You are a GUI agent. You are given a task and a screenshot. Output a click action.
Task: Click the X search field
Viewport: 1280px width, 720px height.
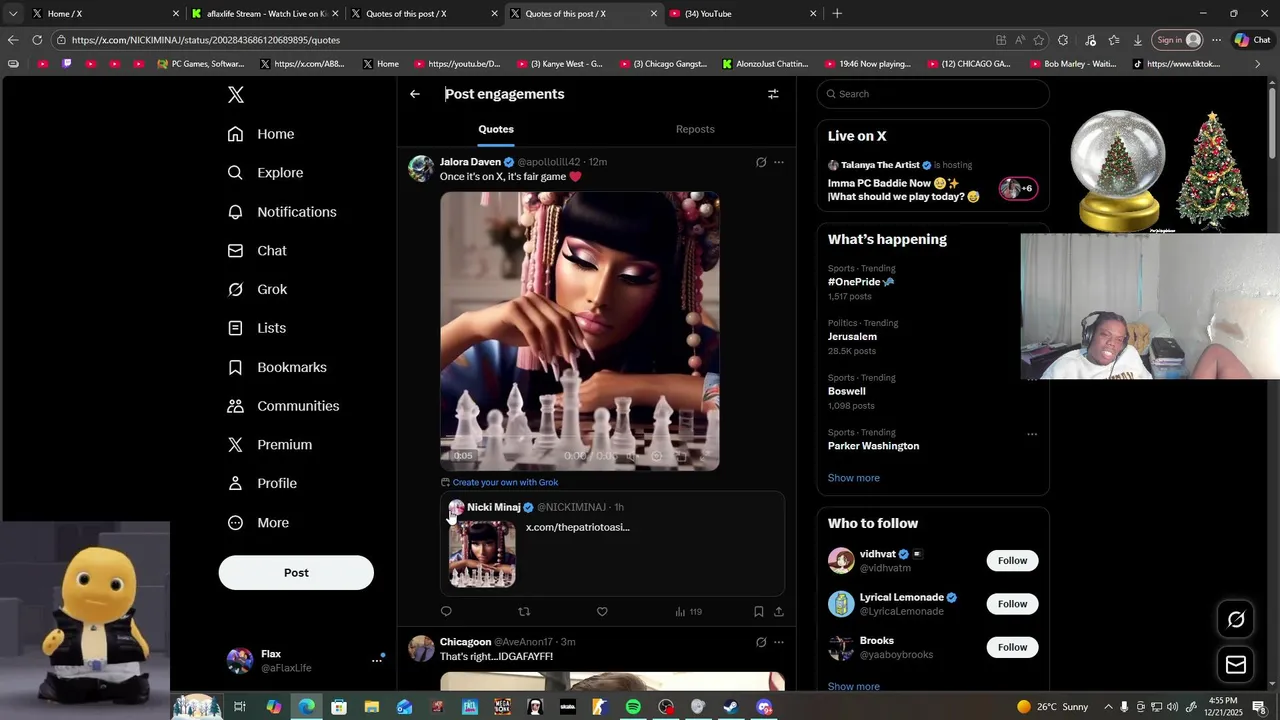(933, 94)
